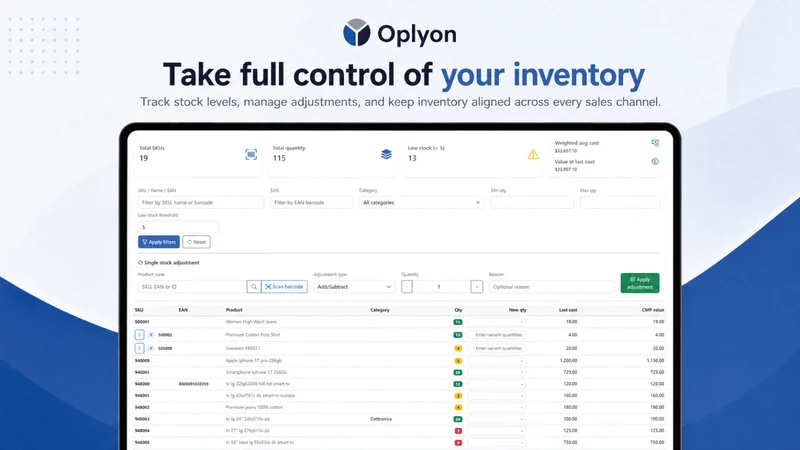
Task: Click the EAN column header
Action: click(183, 310)
